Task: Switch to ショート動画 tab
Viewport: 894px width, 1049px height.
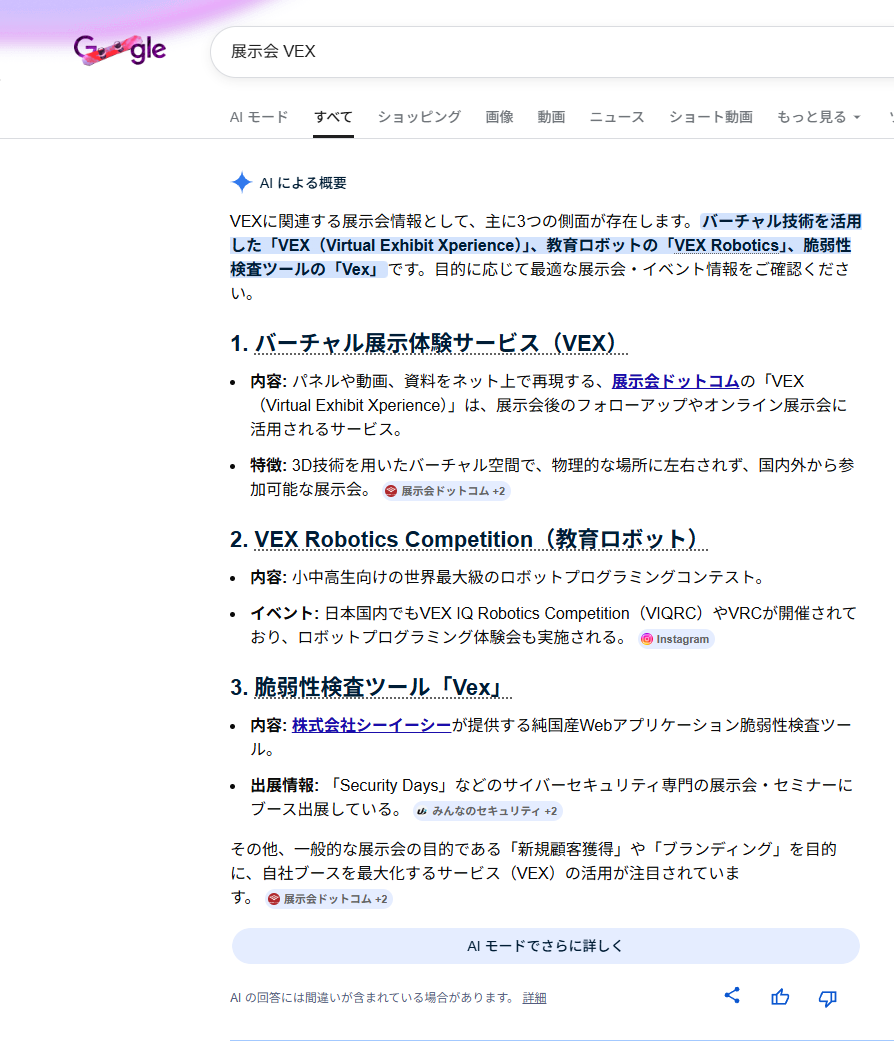Action: pos(711,117)
